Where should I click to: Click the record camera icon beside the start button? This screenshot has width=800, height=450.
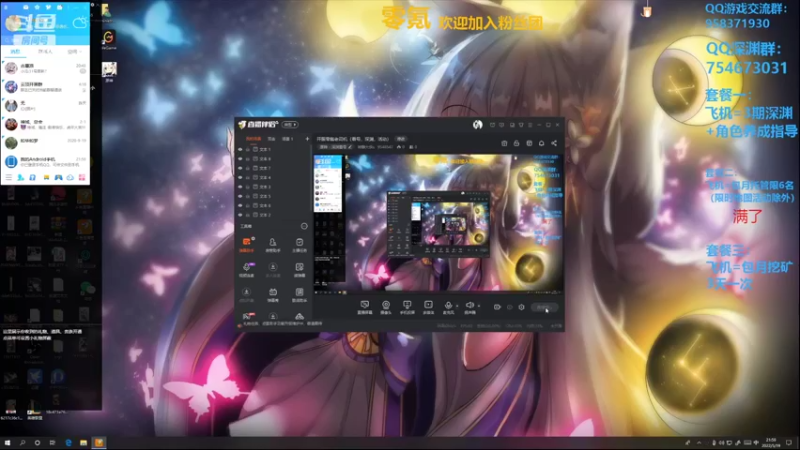tap(497, 307)
